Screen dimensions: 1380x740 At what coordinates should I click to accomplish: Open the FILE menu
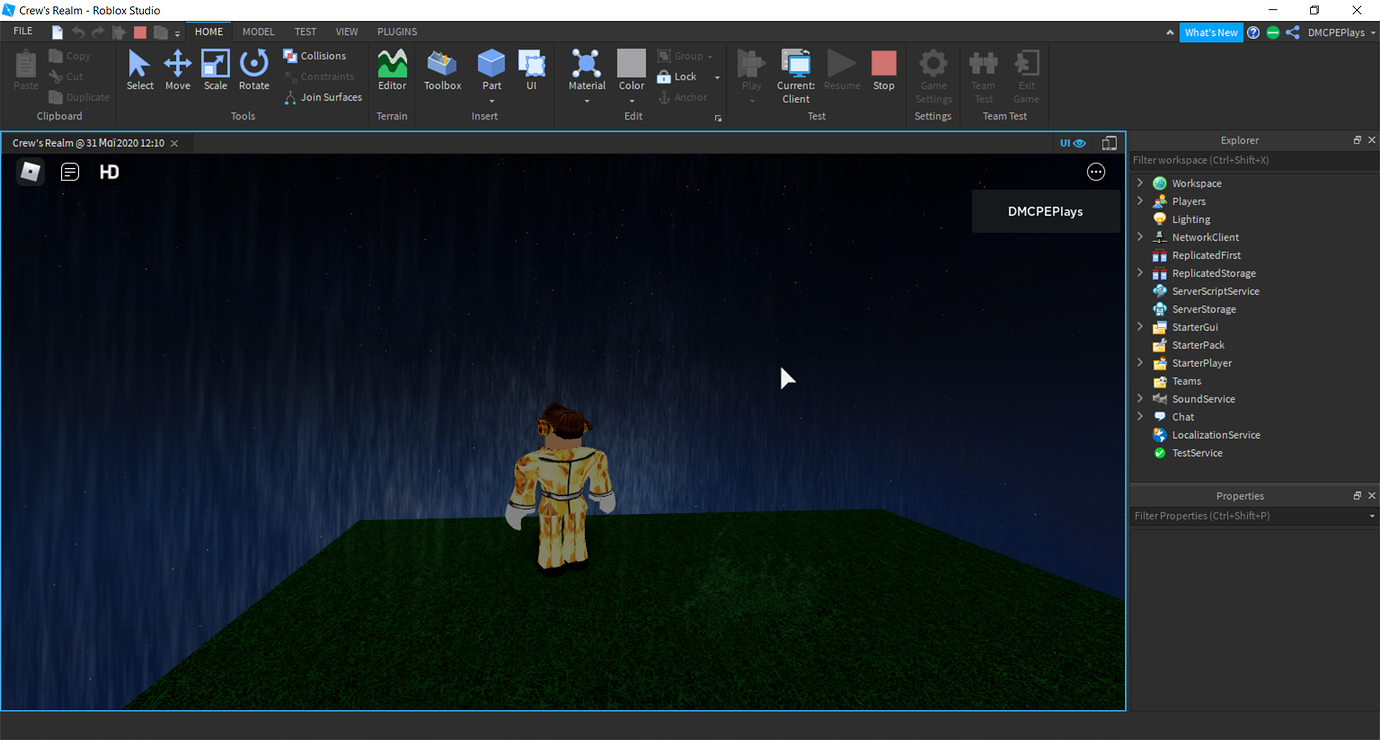coord(21,31)
